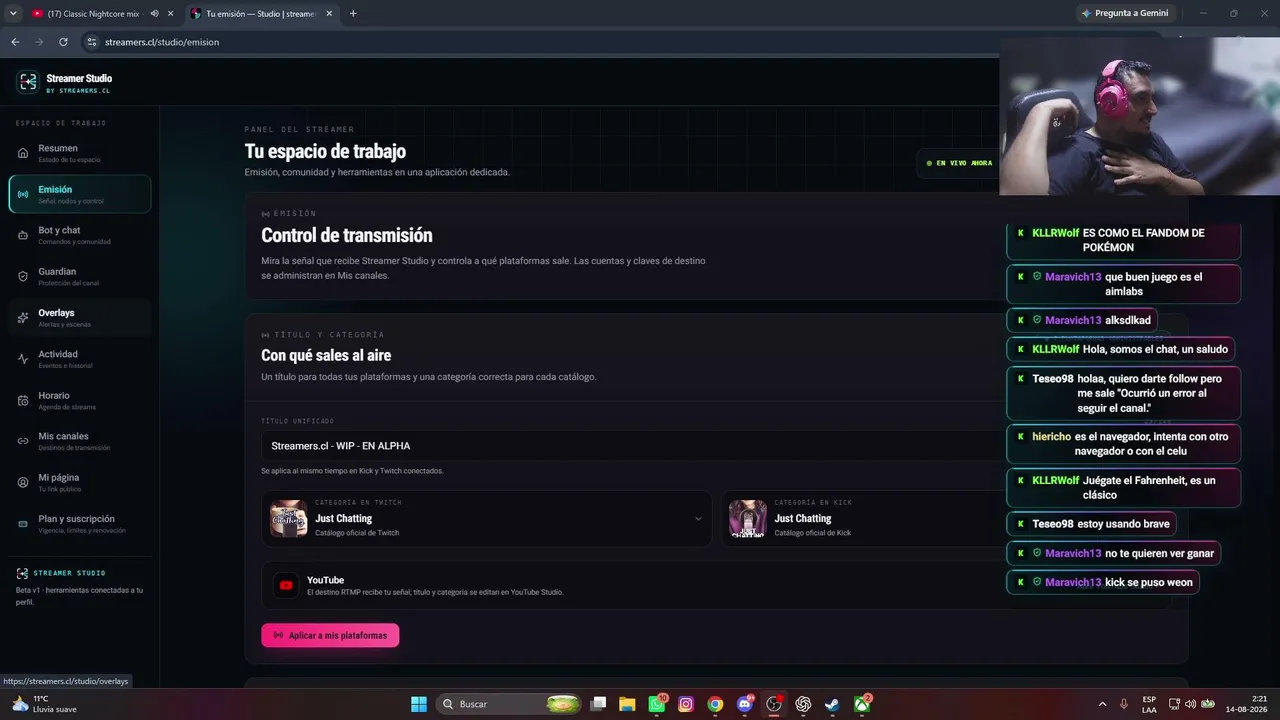The height and width of the screenshot is (720, 1280).
Task: Open Task View in the taskbar
Action: click(598, 704)
